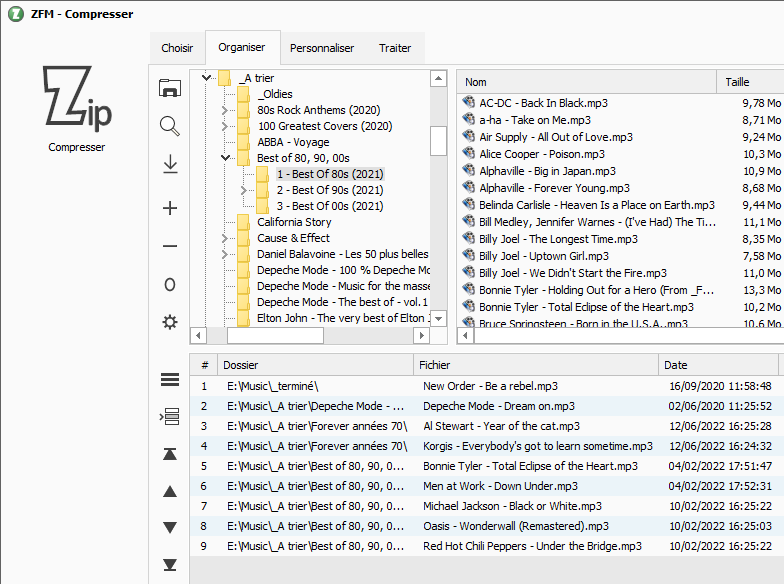
Task: Sort files by the Nom column header
Action: tap(586, 82)
